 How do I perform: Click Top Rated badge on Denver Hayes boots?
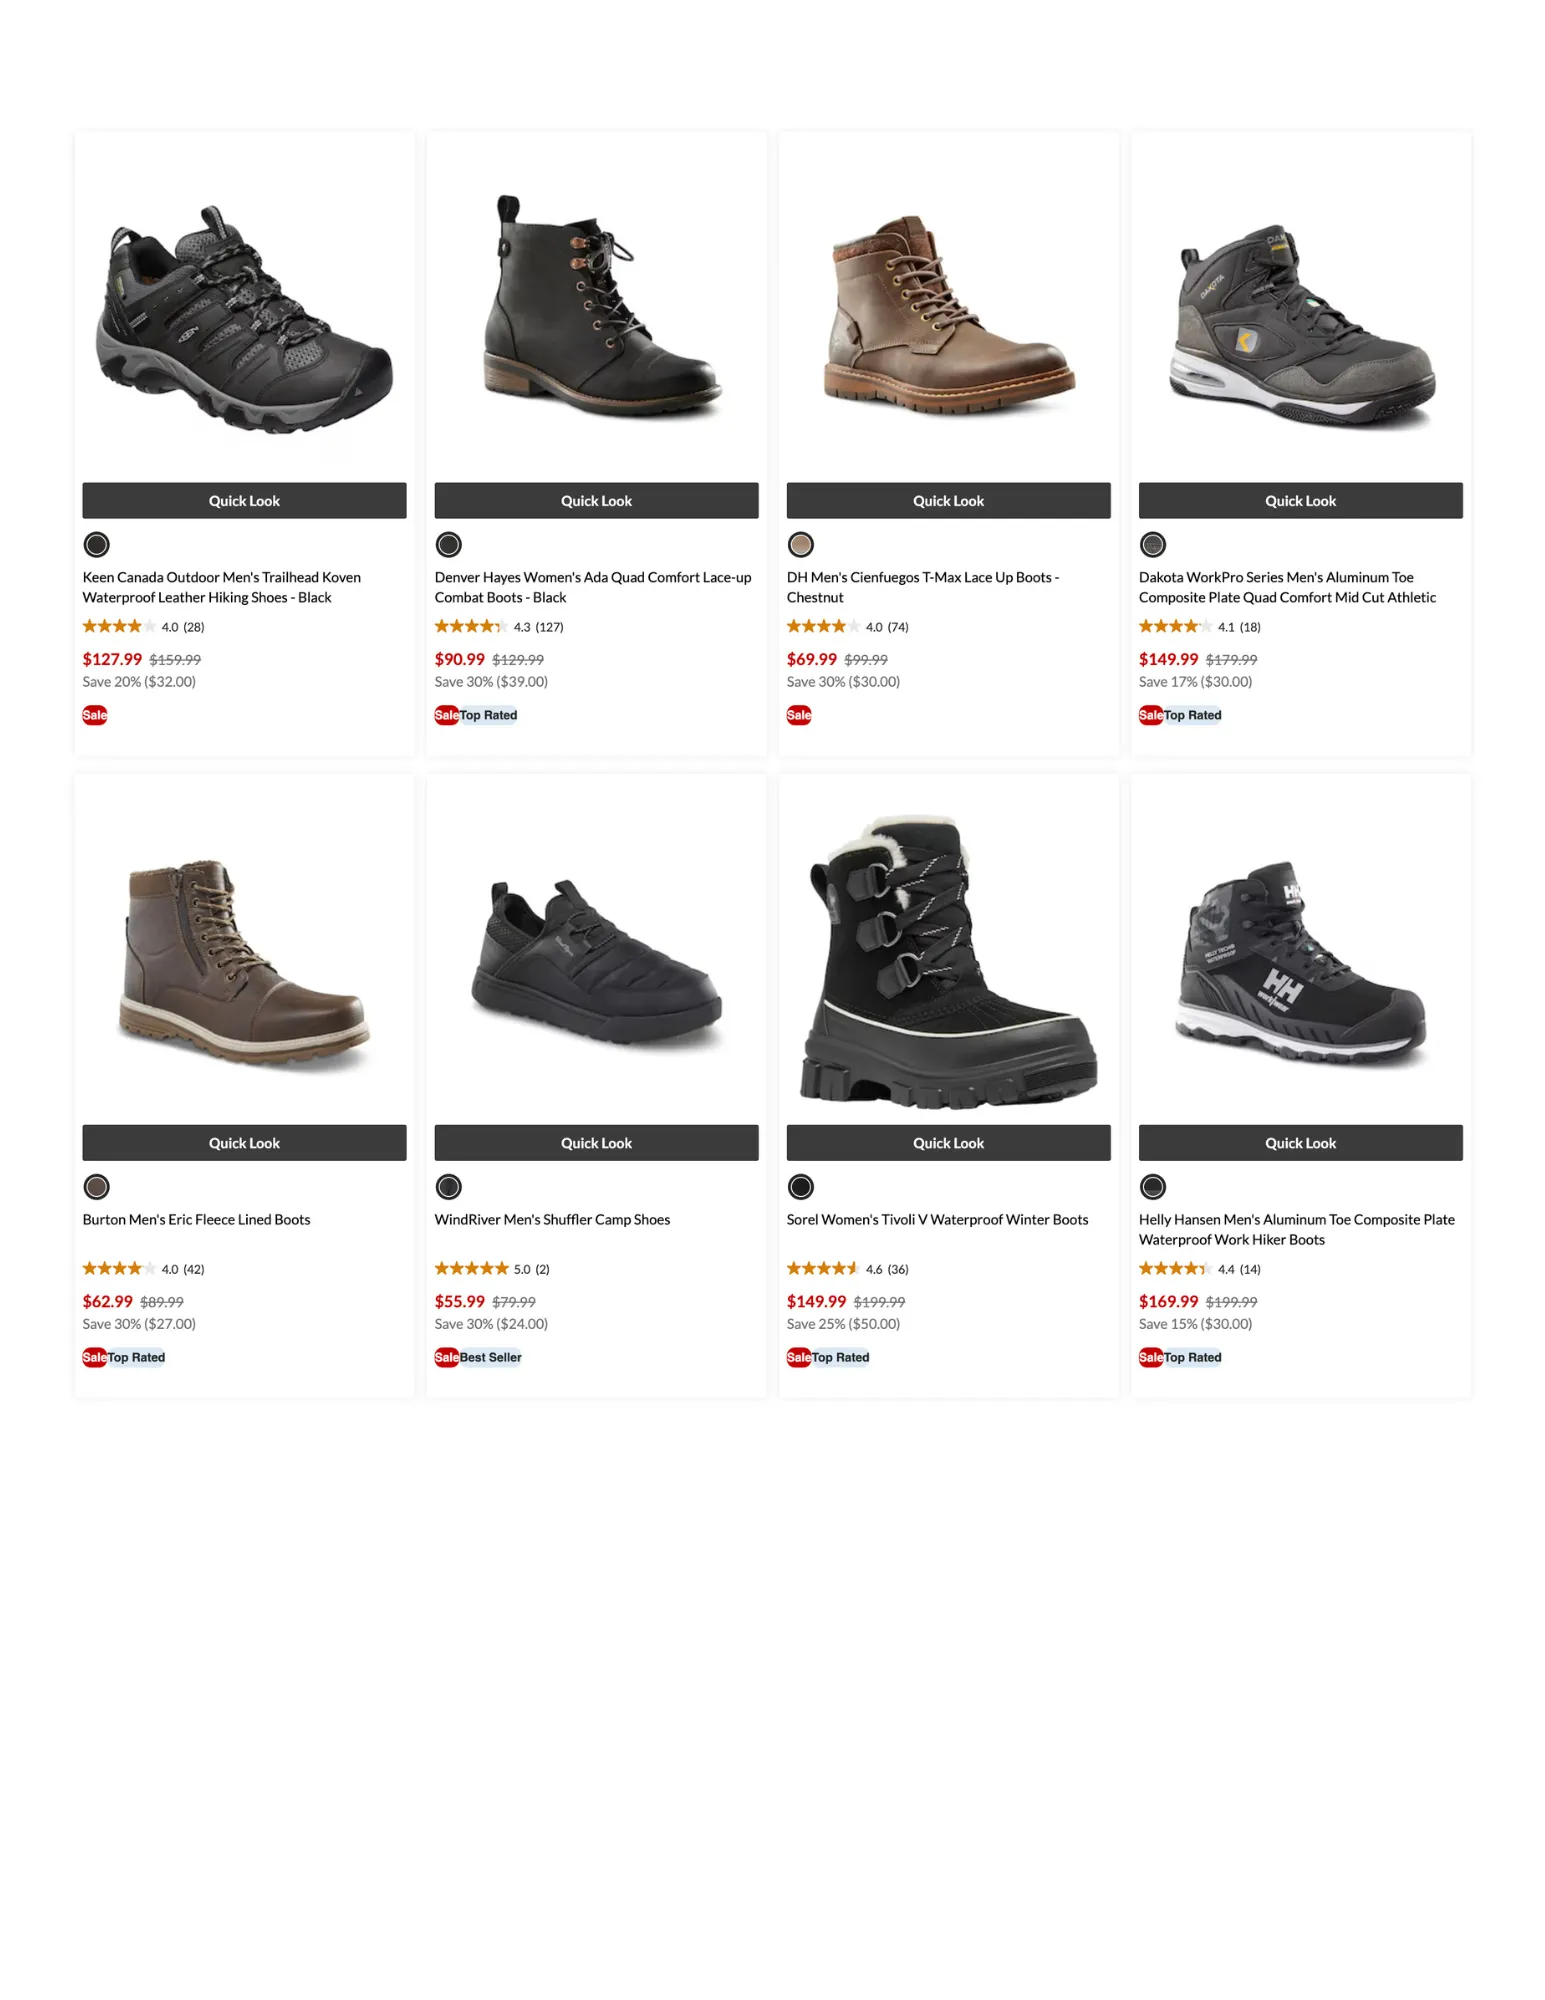pyautogui.click(x=488, y=715)
